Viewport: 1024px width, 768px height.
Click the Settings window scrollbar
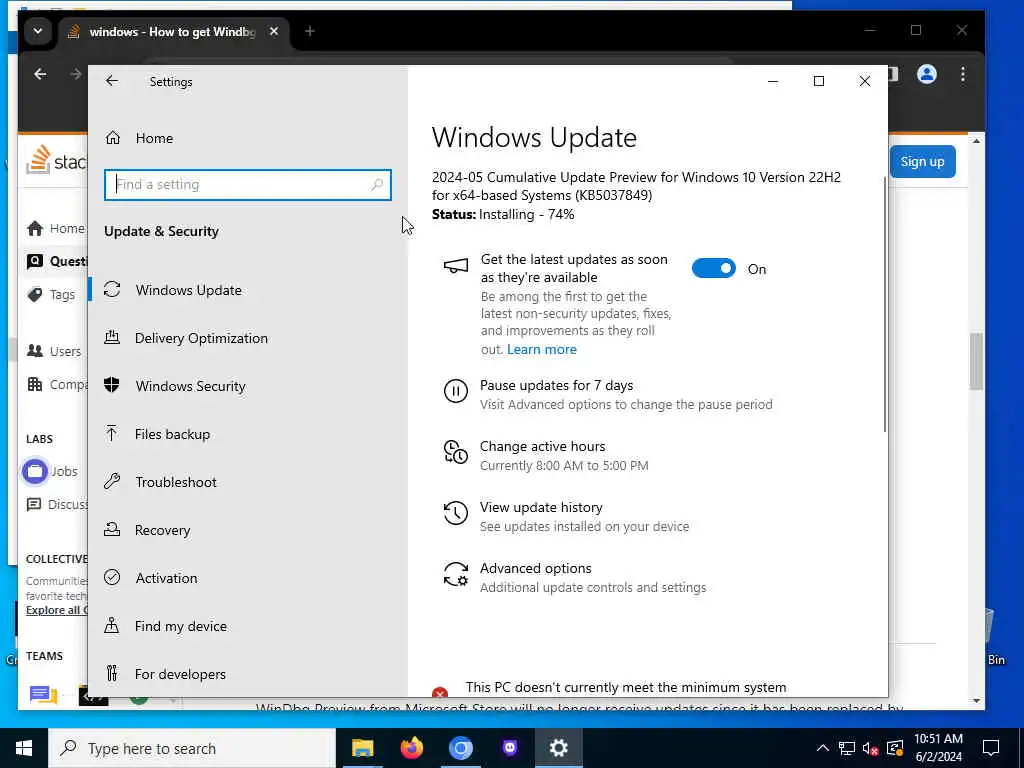(x=885, y=304)
